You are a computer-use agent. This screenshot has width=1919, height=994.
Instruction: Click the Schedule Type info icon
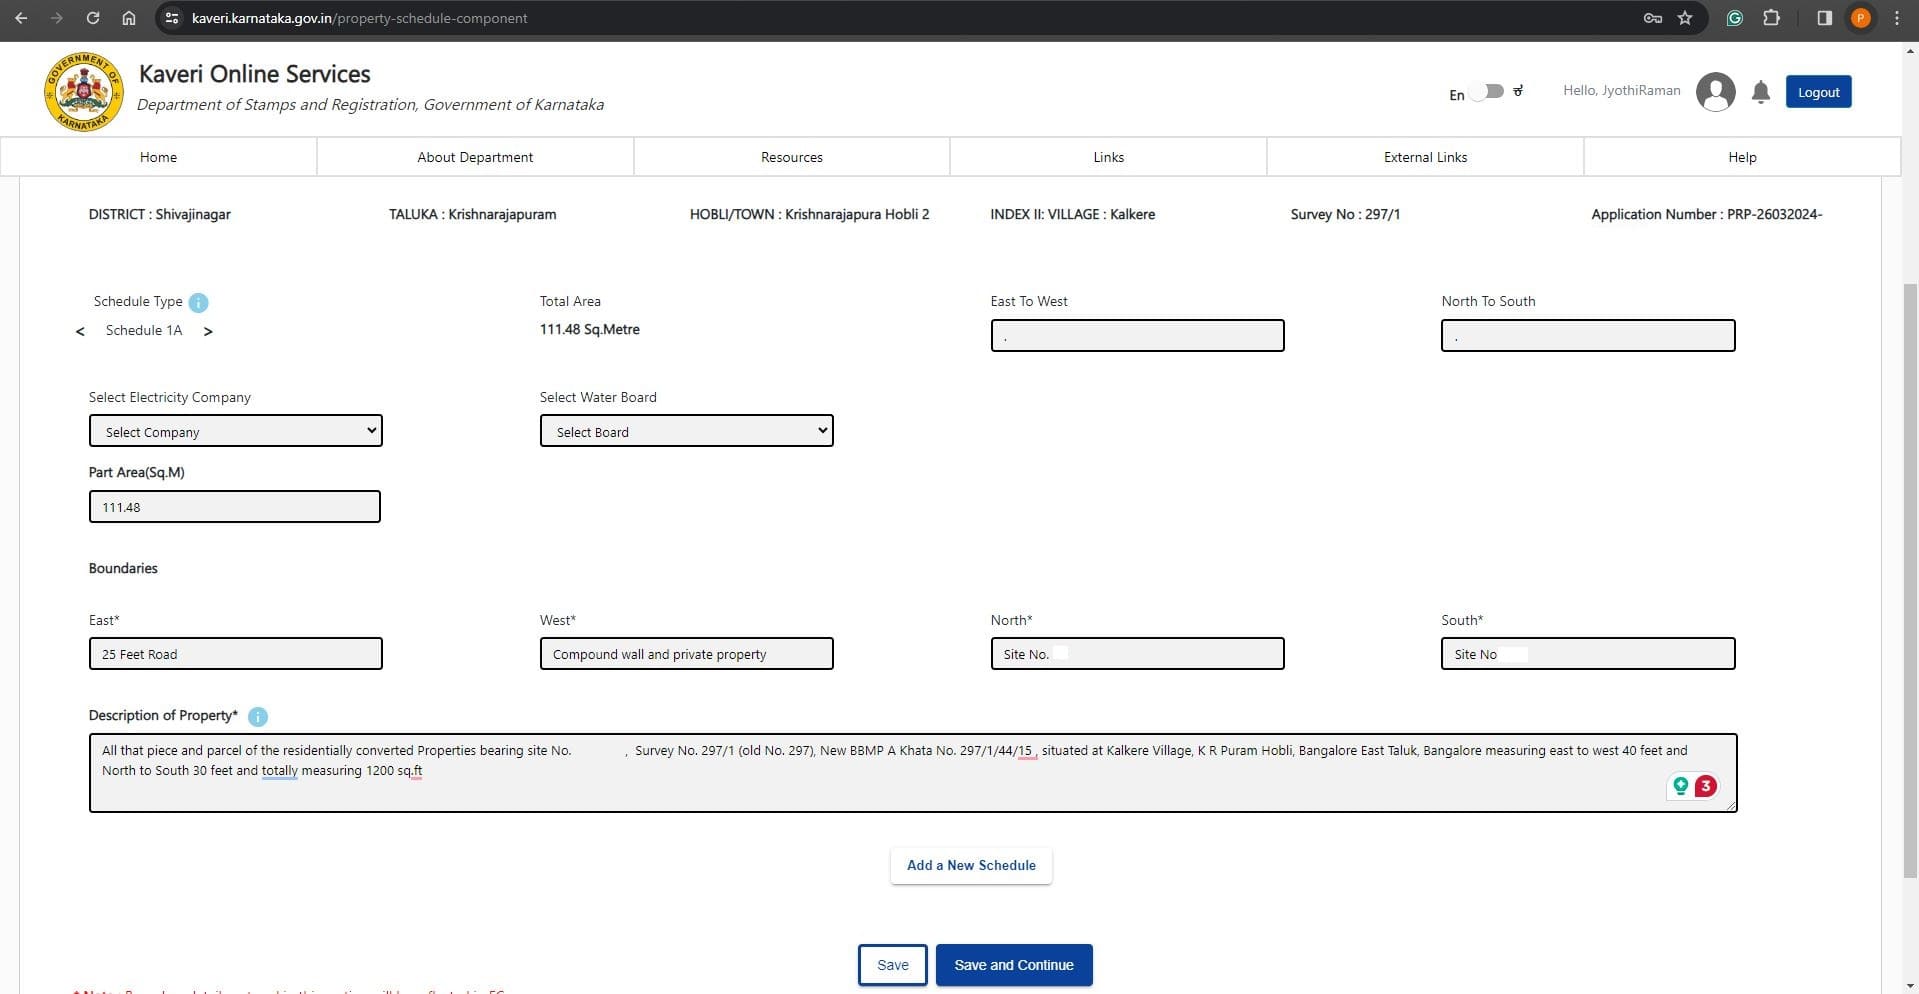(198, 302)
